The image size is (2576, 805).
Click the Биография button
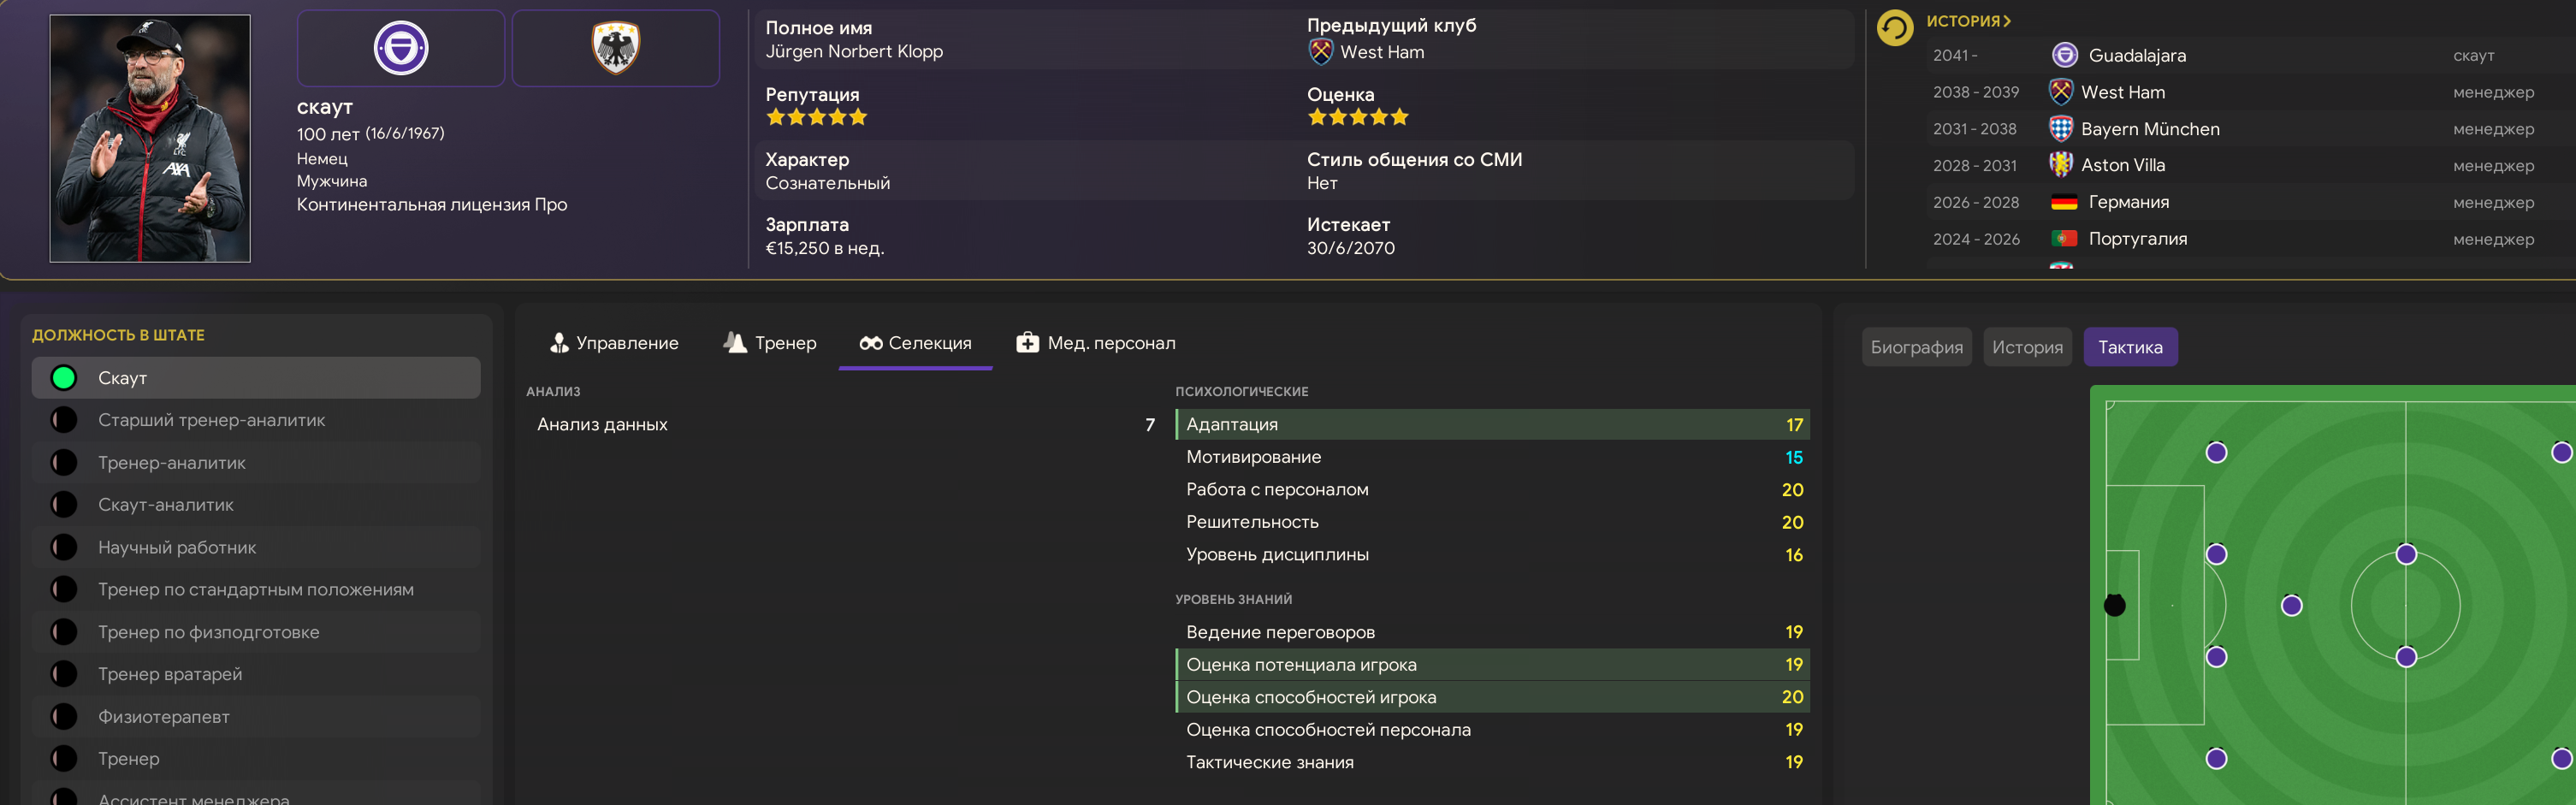[x=1916, y=347]
